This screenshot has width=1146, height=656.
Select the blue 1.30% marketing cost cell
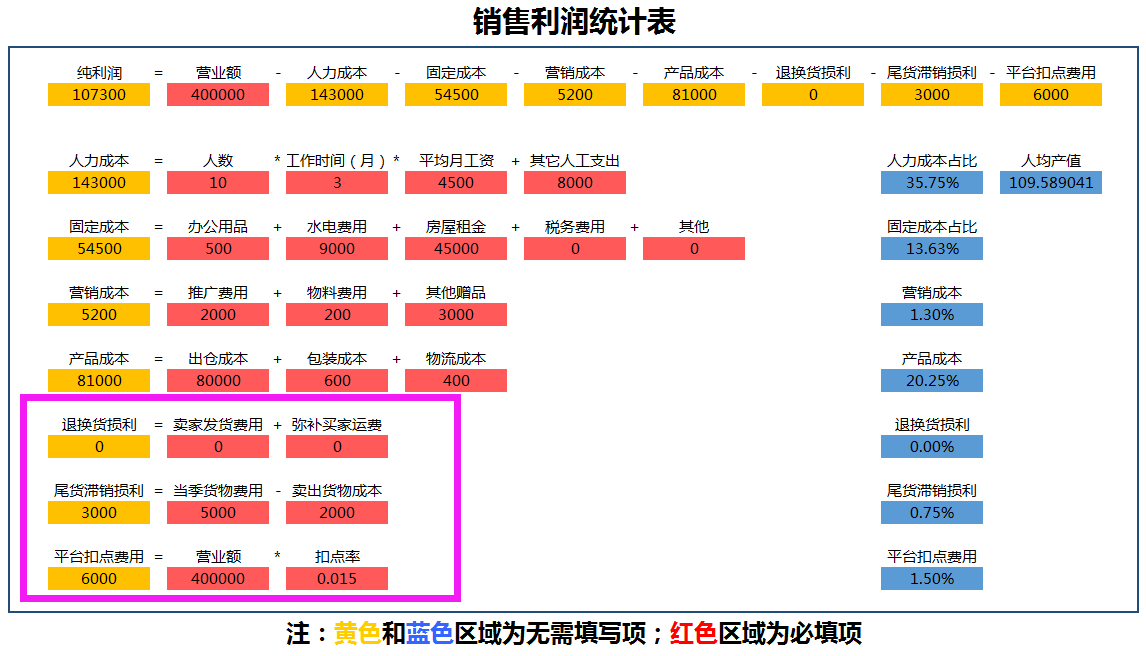click(932, 315)
